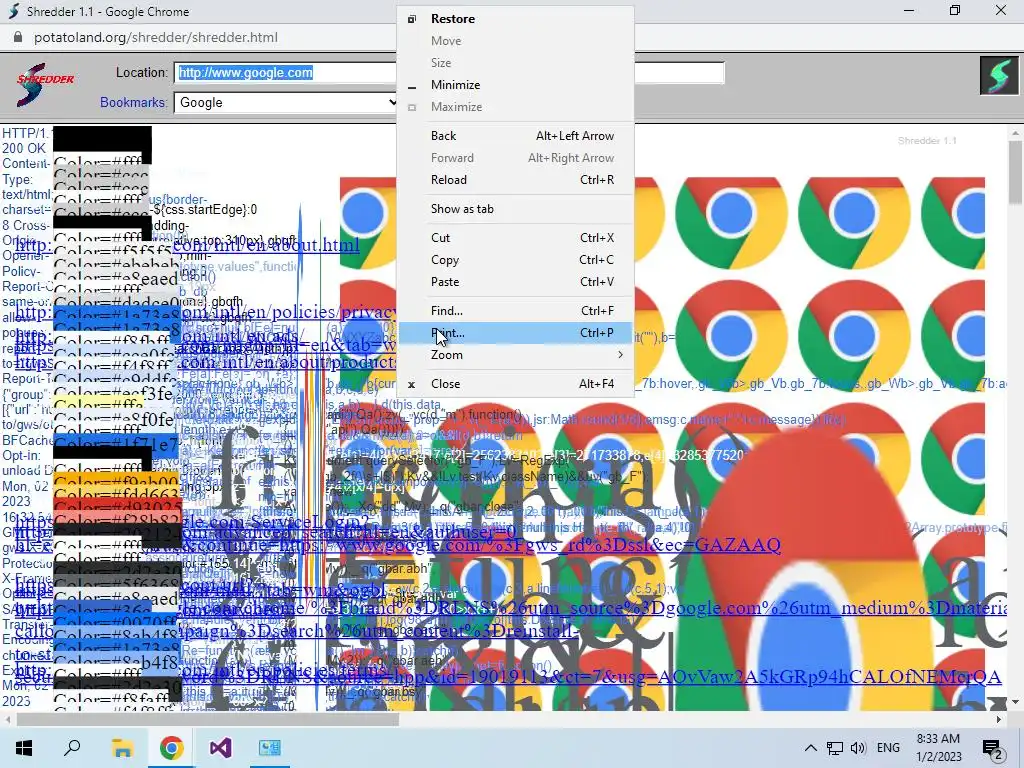
Task: Open the notification center icon
Action: tap(992, 748)
